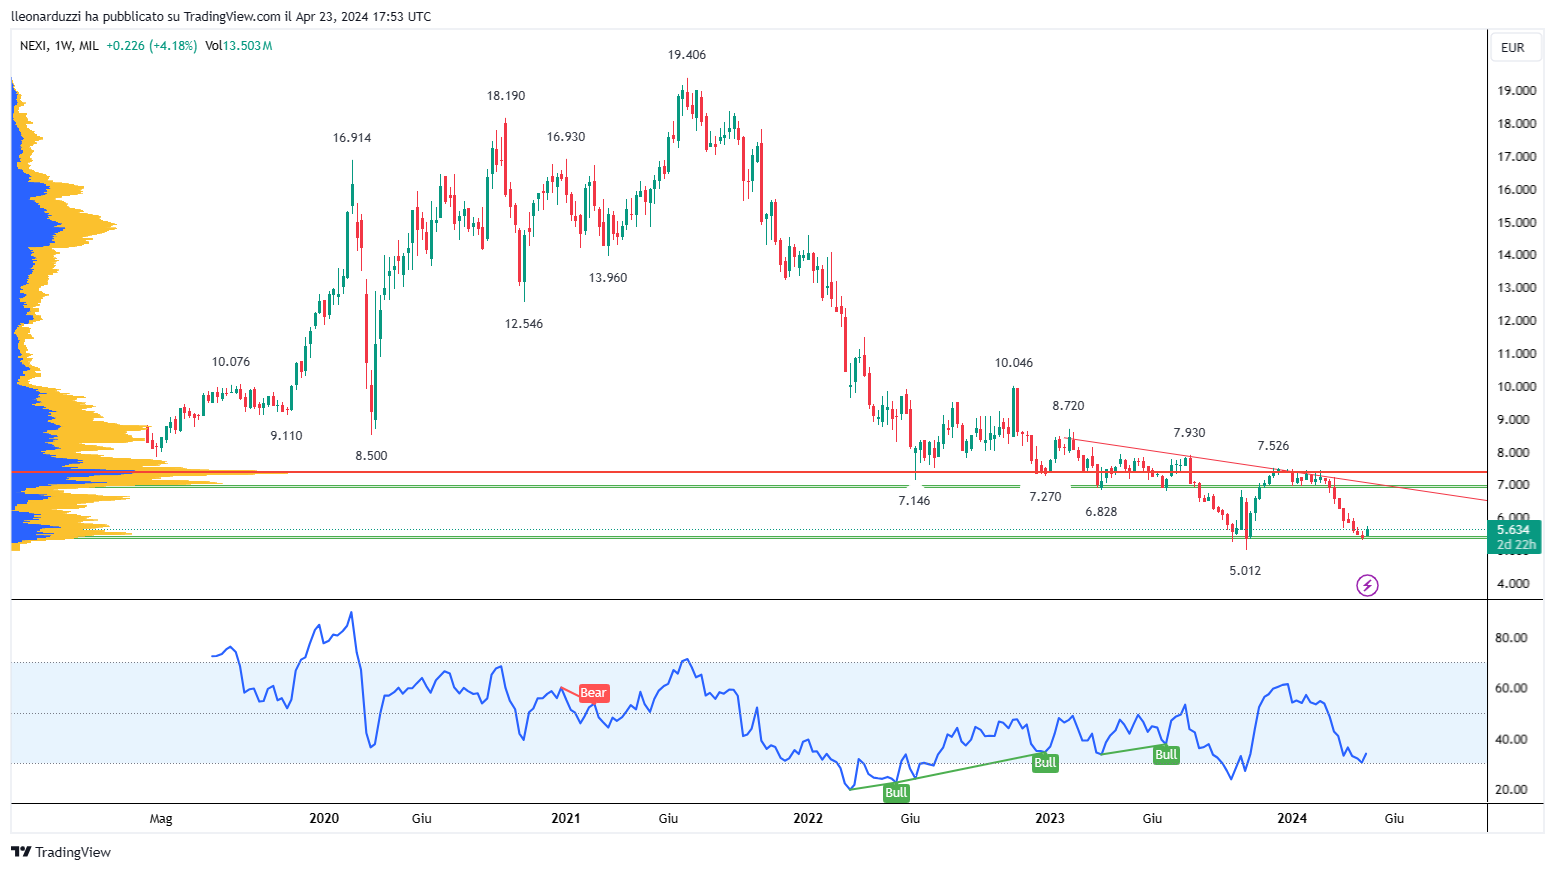Click the 7.146 low annotation

(x=914, y=501)
